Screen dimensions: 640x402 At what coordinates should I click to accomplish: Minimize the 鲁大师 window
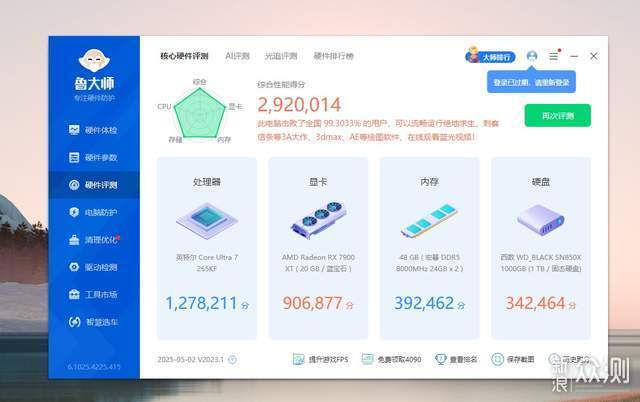click(x=574, y=56)
